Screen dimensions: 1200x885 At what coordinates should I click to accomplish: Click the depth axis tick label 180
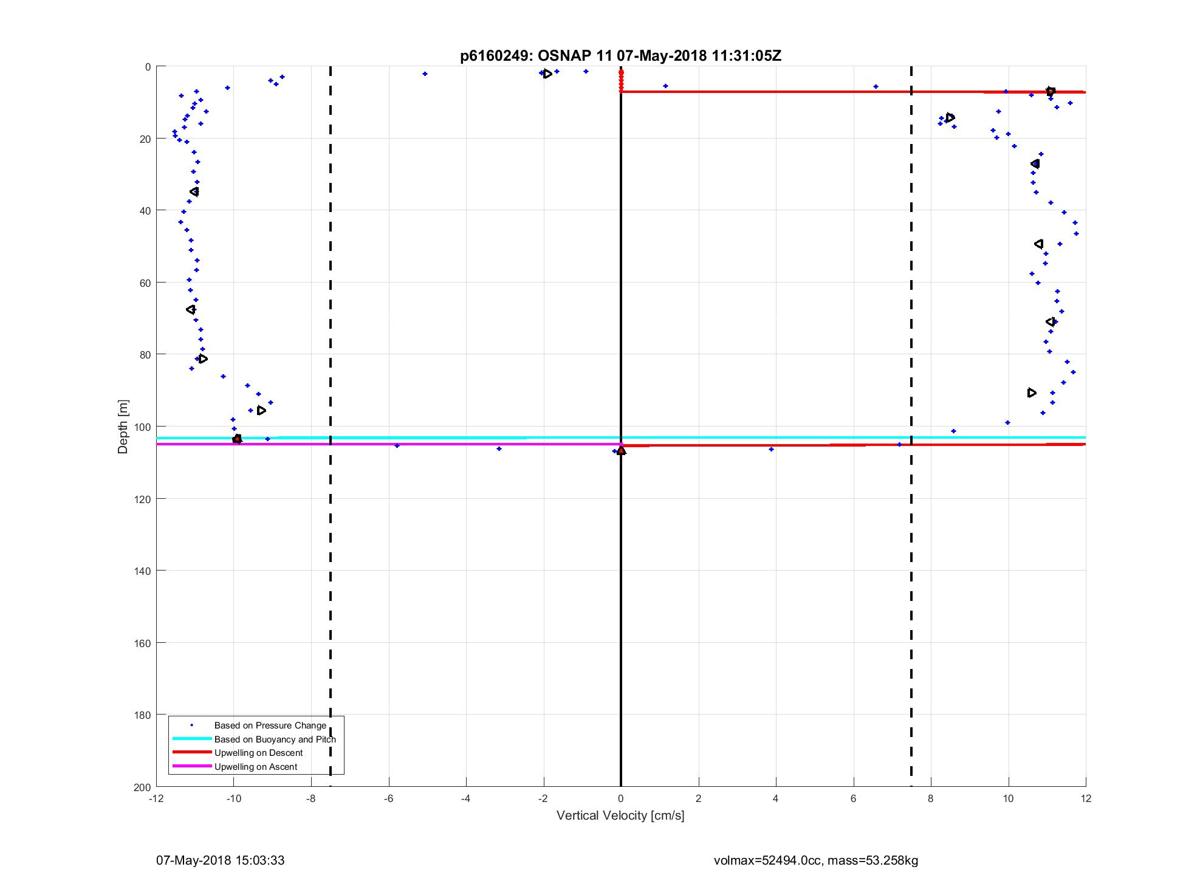click(x=141, y=715)
